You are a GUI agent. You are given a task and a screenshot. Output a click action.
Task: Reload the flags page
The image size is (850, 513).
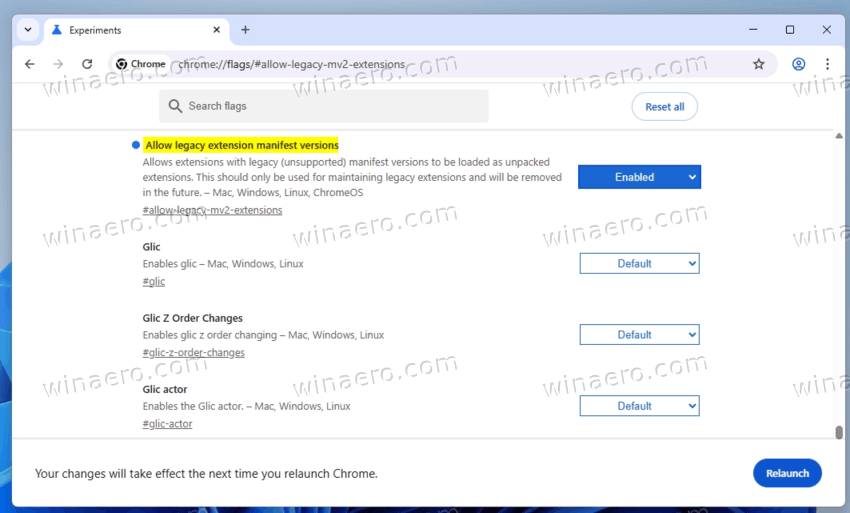click(87, 64)
